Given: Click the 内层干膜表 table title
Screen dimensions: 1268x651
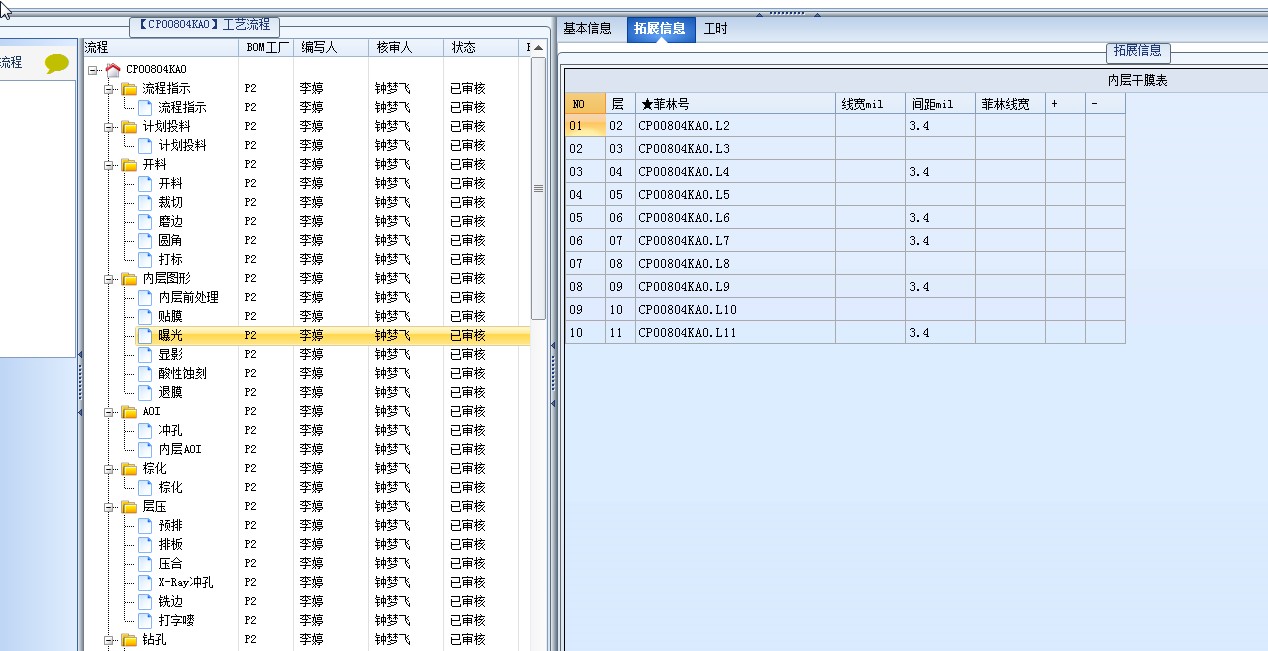Looking at the screenshot, I should pos(1137,80).
